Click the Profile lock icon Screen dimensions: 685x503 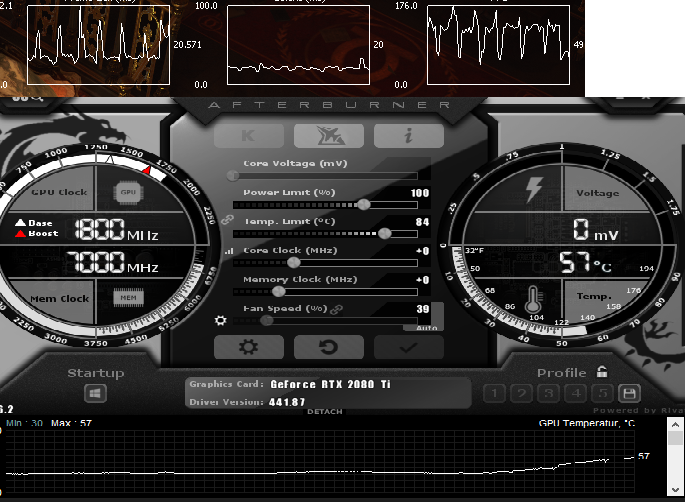602,372
